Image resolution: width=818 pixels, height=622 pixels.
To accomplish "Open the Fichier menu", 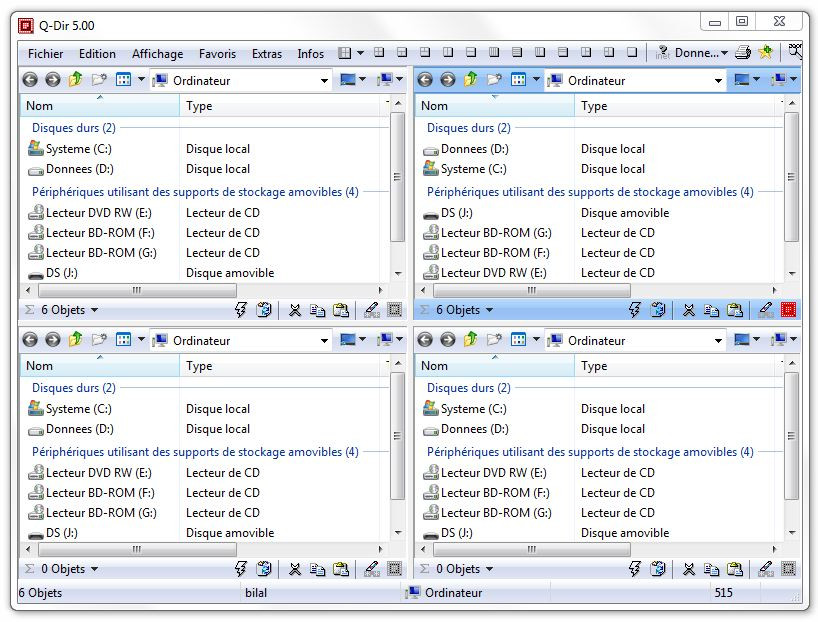I will tap(45, 54).
